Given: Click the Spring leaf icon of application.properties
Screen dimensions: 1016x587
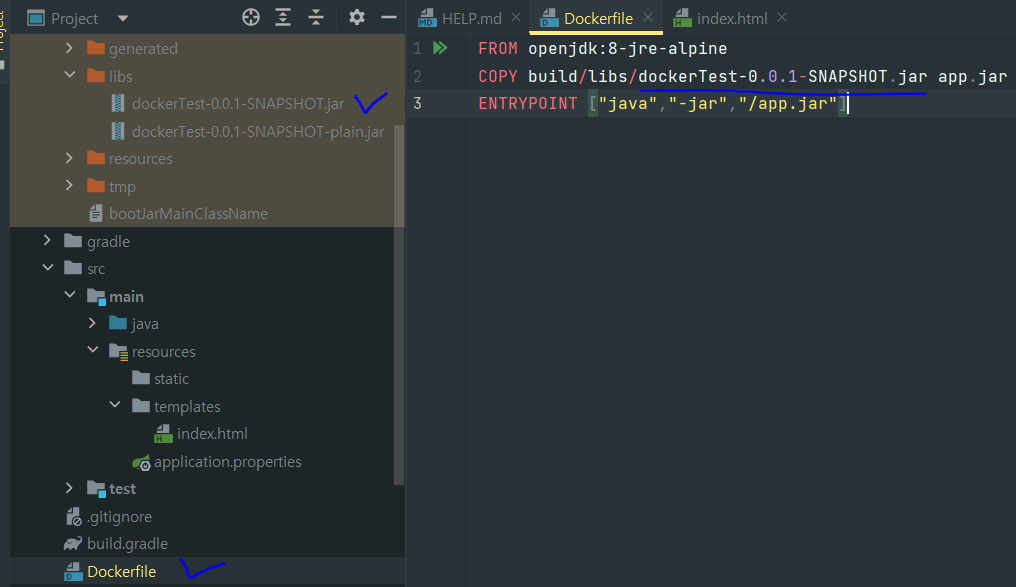Looking at the screenshot, I should click(x=141, y=463).
